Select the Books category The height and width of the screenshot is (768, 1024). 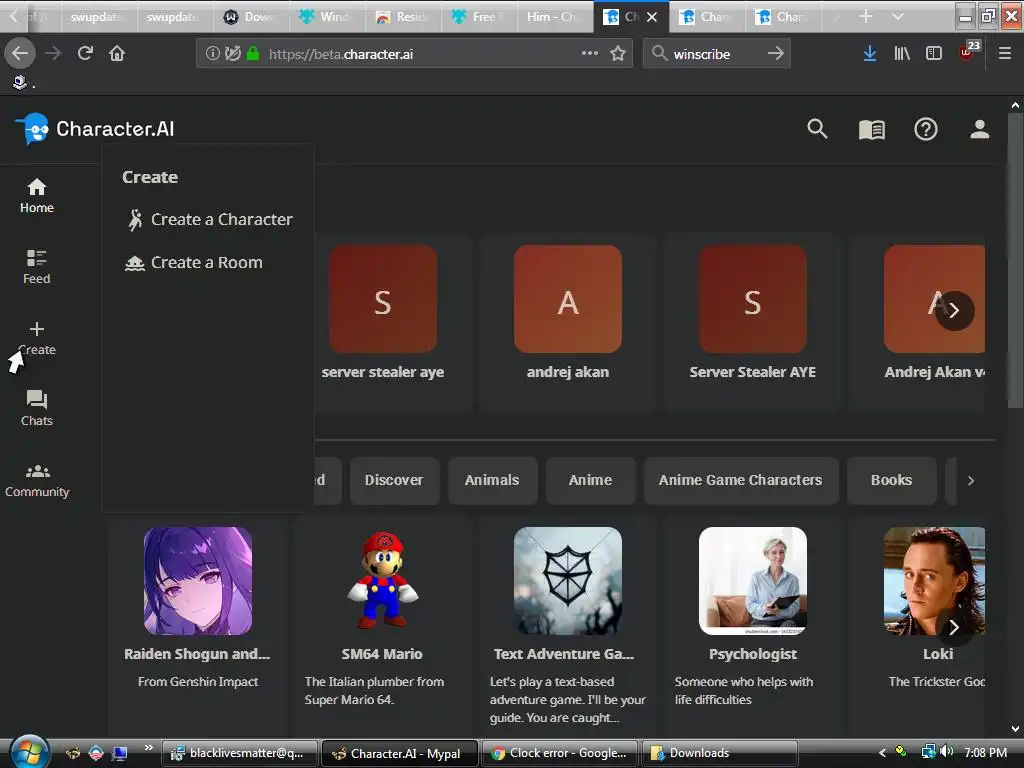pos(891,480)
